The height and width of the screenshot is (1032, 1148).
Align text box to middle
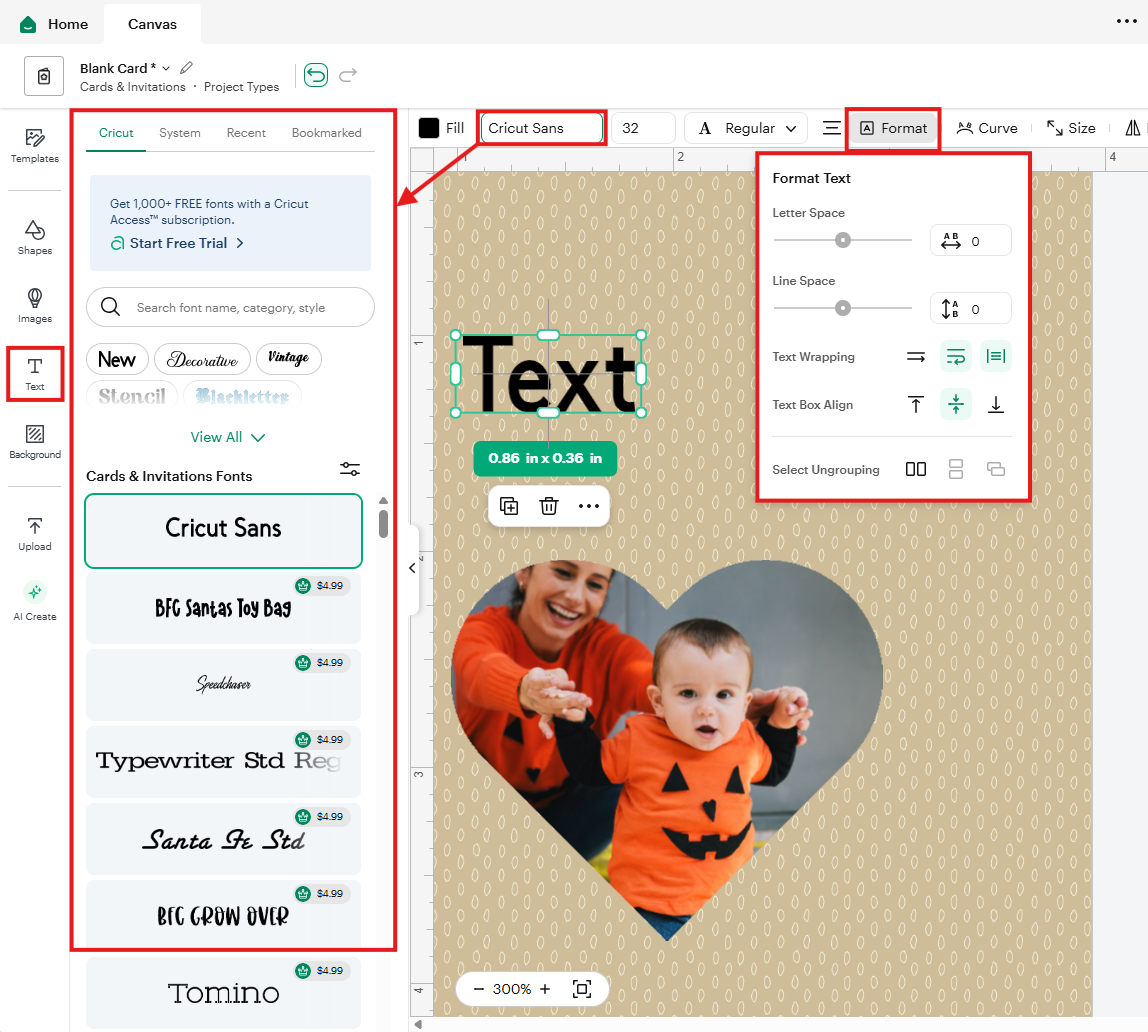point(955,404)
